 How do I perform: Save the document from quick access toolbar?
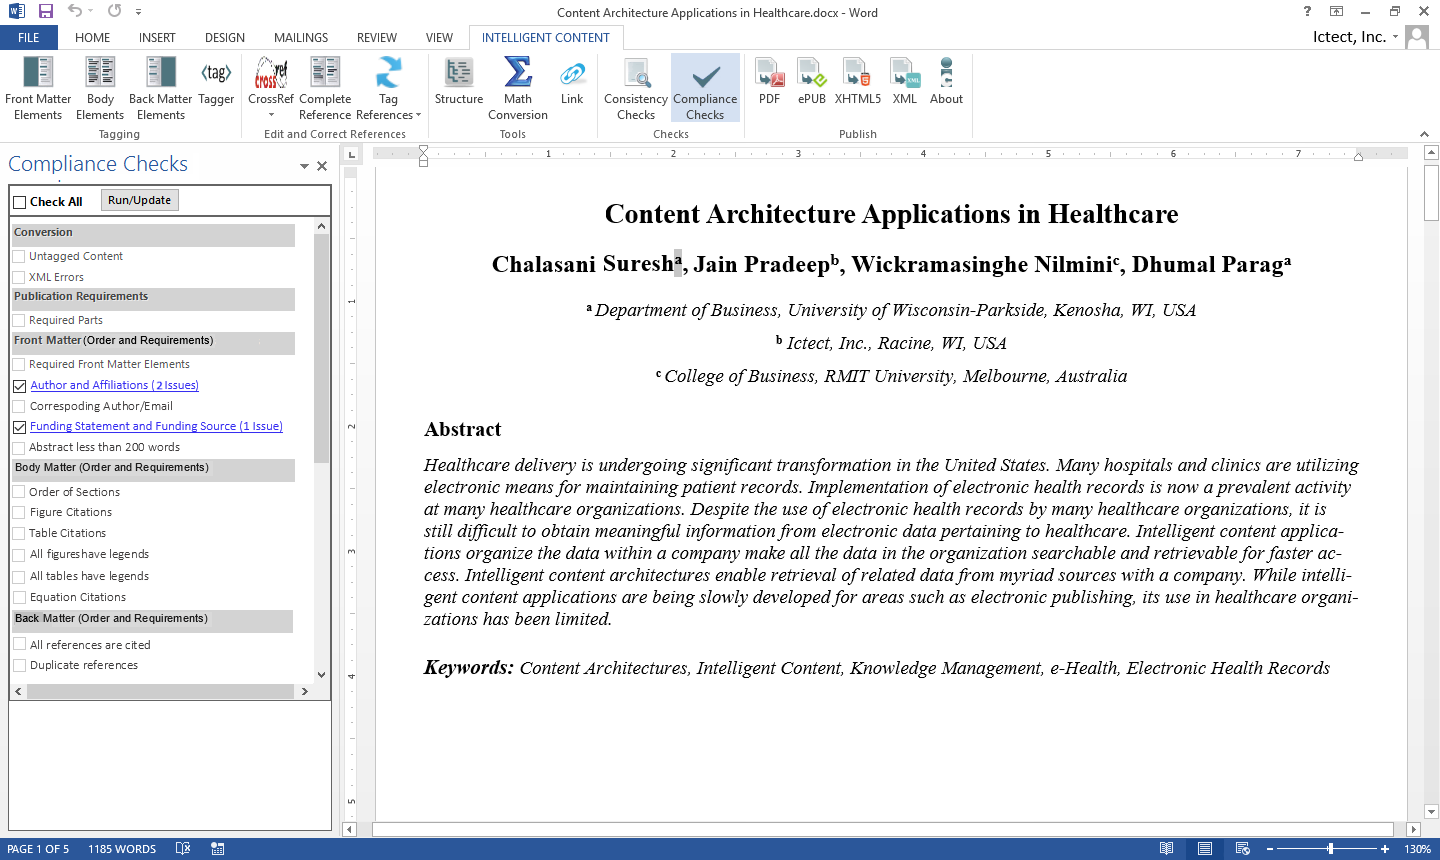(x=45, y=11)
